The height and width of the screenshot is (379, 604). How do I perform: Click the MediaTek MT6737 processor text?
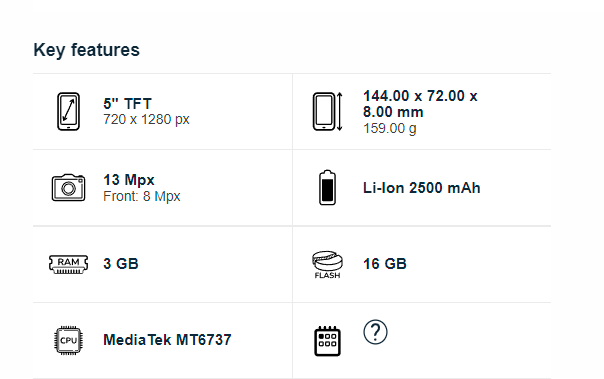pos(167,340)
